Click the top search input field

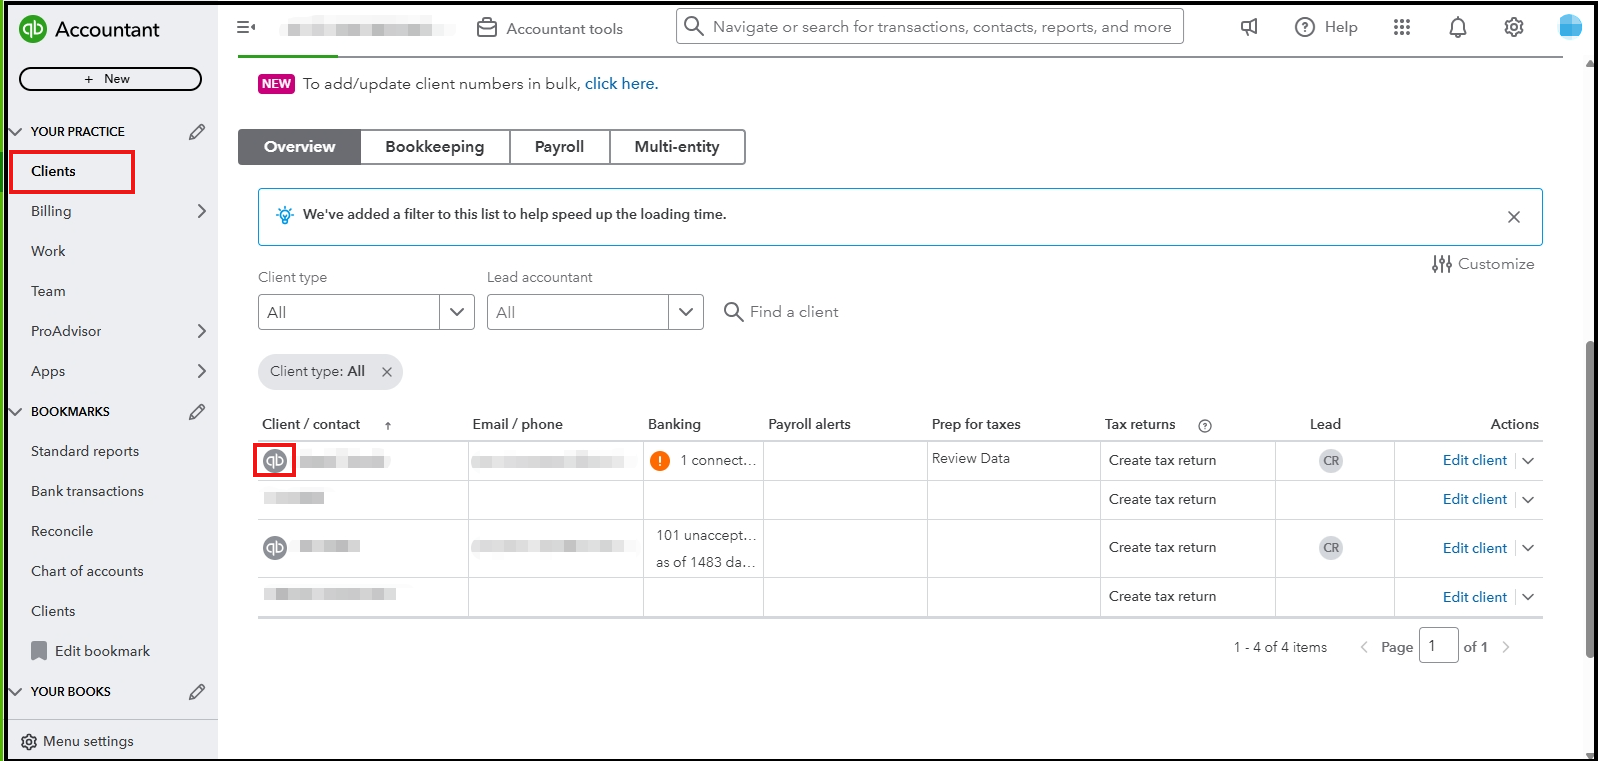coord(940,27)
